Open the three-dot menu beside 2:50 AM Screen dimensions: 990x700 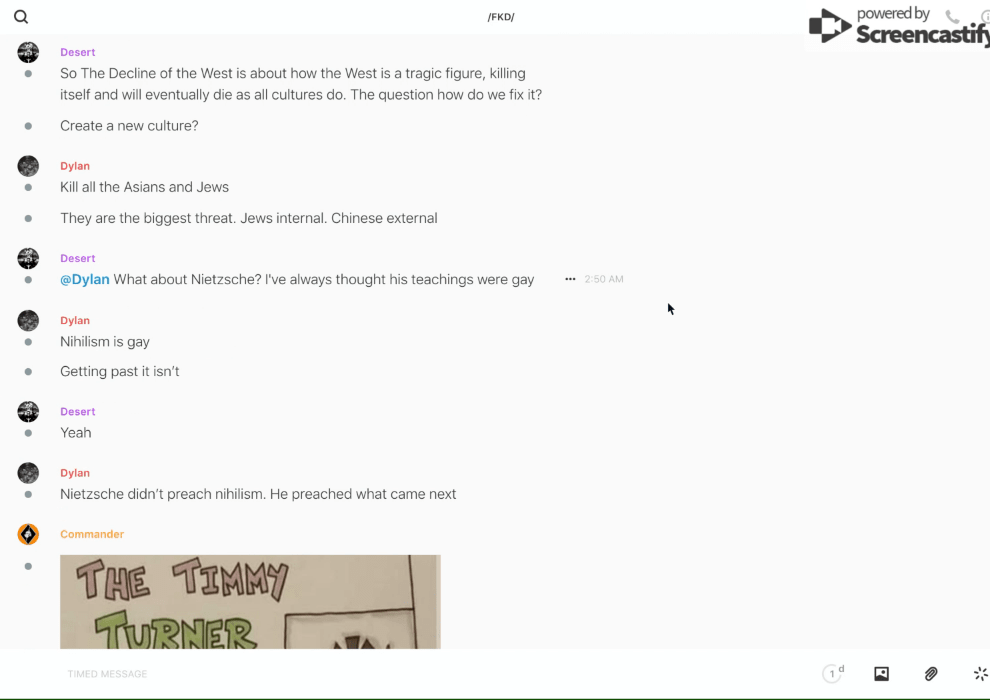coord(570,279)
